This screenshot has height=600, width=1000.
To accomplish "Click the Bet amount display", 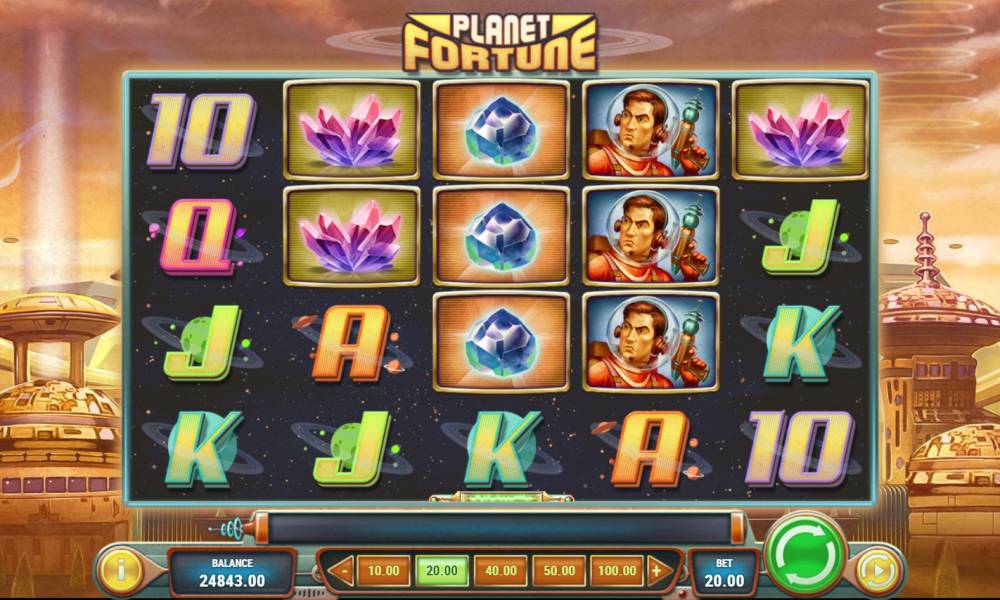I will point(724,572).
